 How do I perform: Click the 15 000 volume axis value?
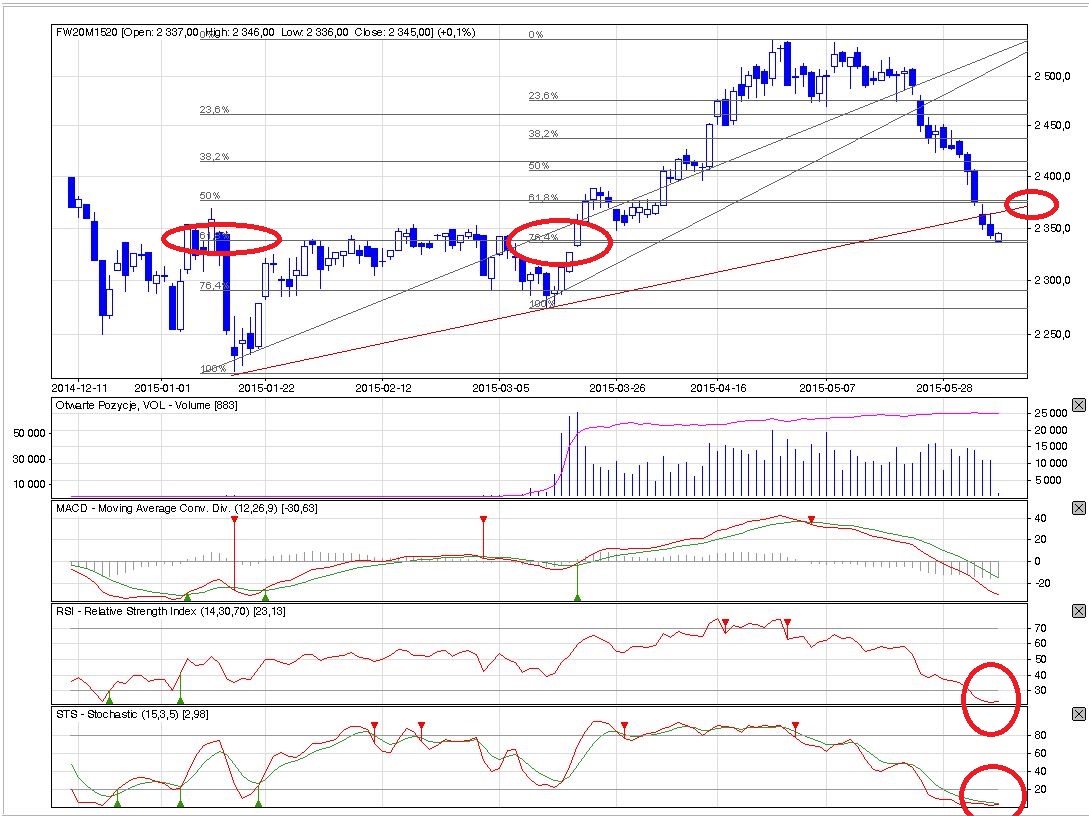1051,447
